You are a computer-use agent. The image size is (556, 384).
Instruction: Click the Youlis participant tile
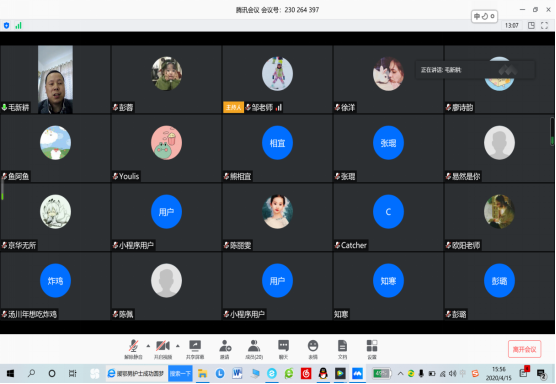[x=166, y=148]
